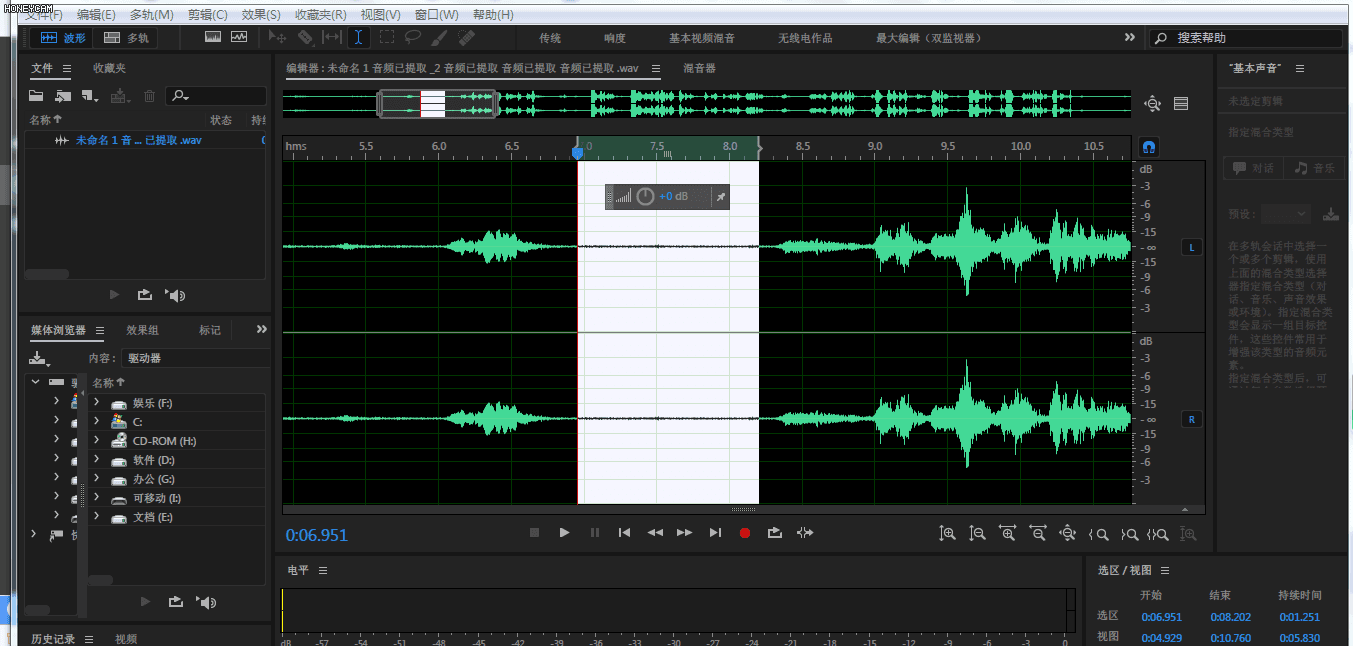
Task: Select the Razor tool in toolbar
Action: click(x=305, y=37)
